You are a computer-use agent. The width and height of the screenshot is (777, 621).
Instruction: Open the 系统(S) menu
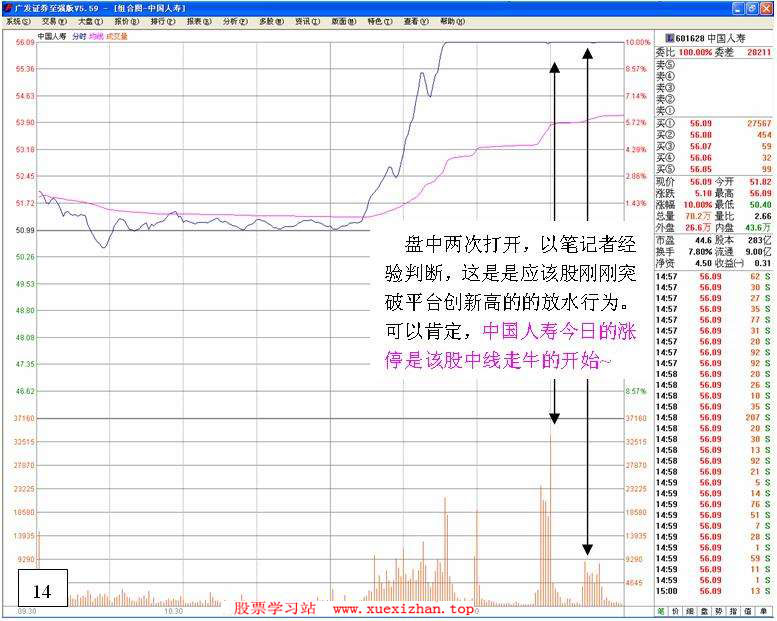point(18,21)
